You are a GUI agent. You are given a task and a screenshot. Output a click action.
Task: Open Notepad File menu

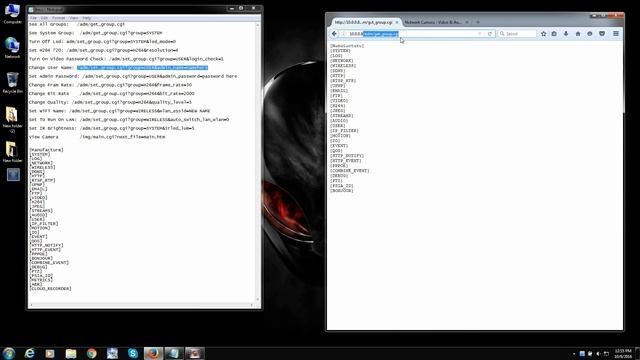click(33, 18)
